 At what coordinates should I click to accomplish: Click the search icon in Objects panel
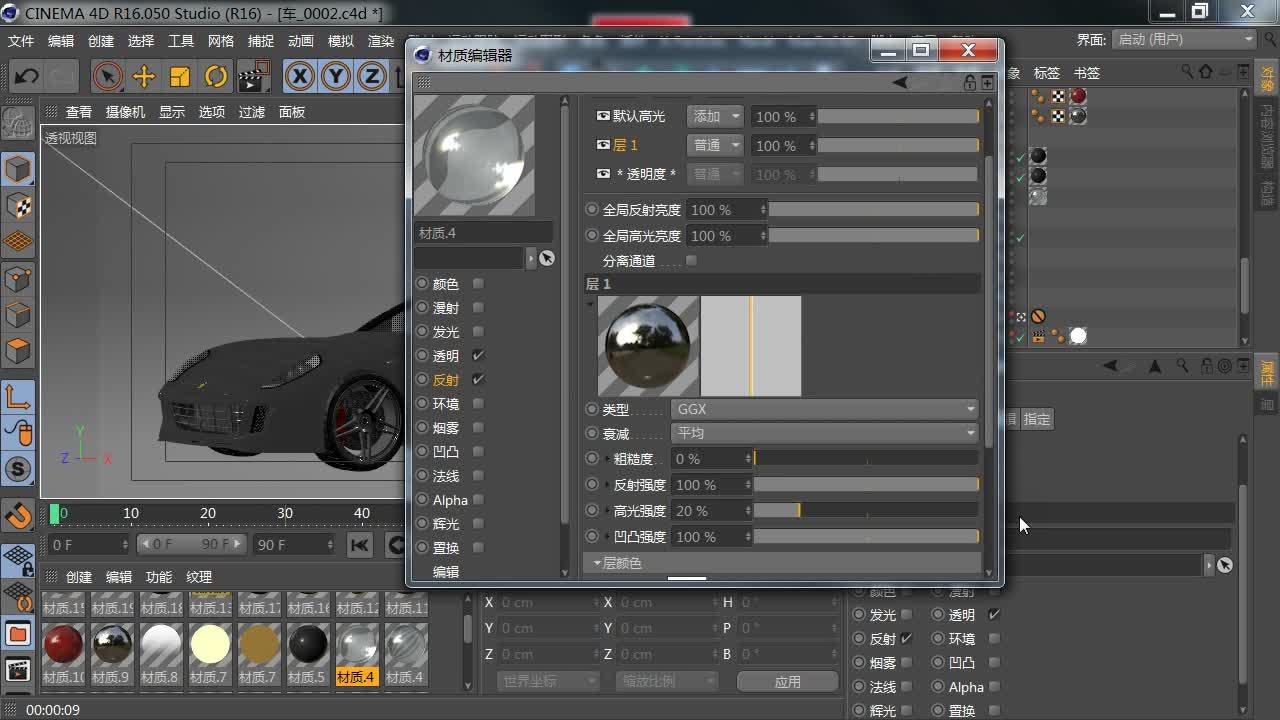tap(1187, 72)
